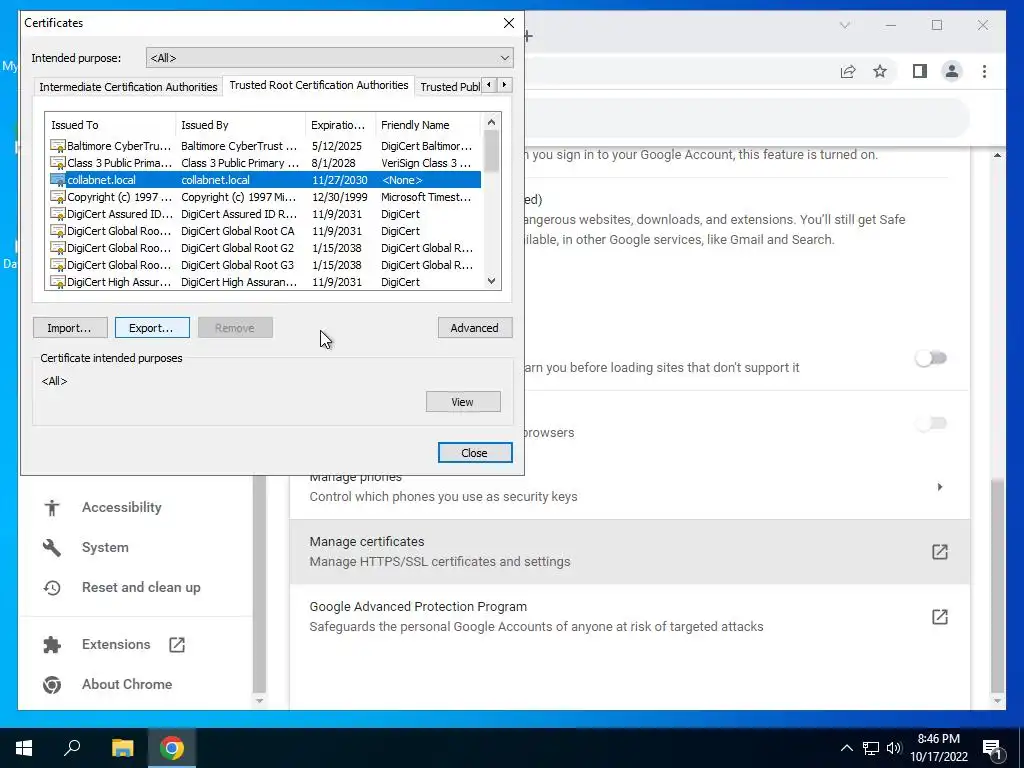Open System settings section

(104, 547)
